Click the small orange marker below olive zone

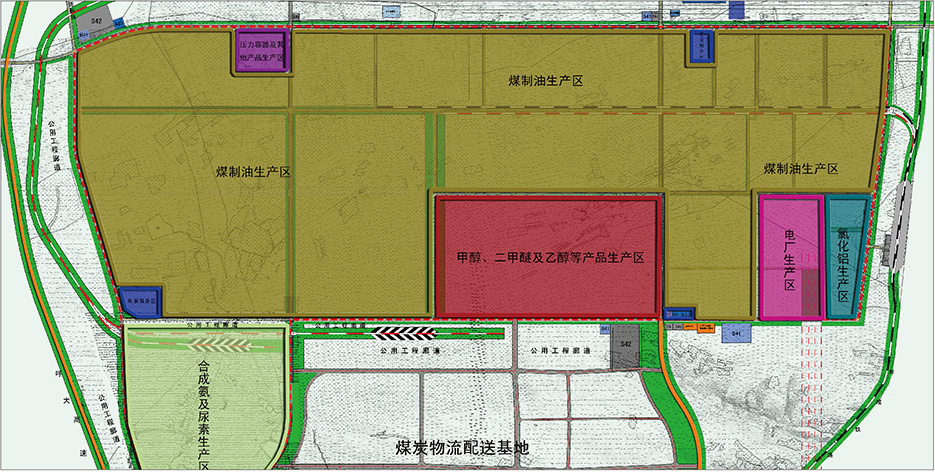[x=706, y=326]
